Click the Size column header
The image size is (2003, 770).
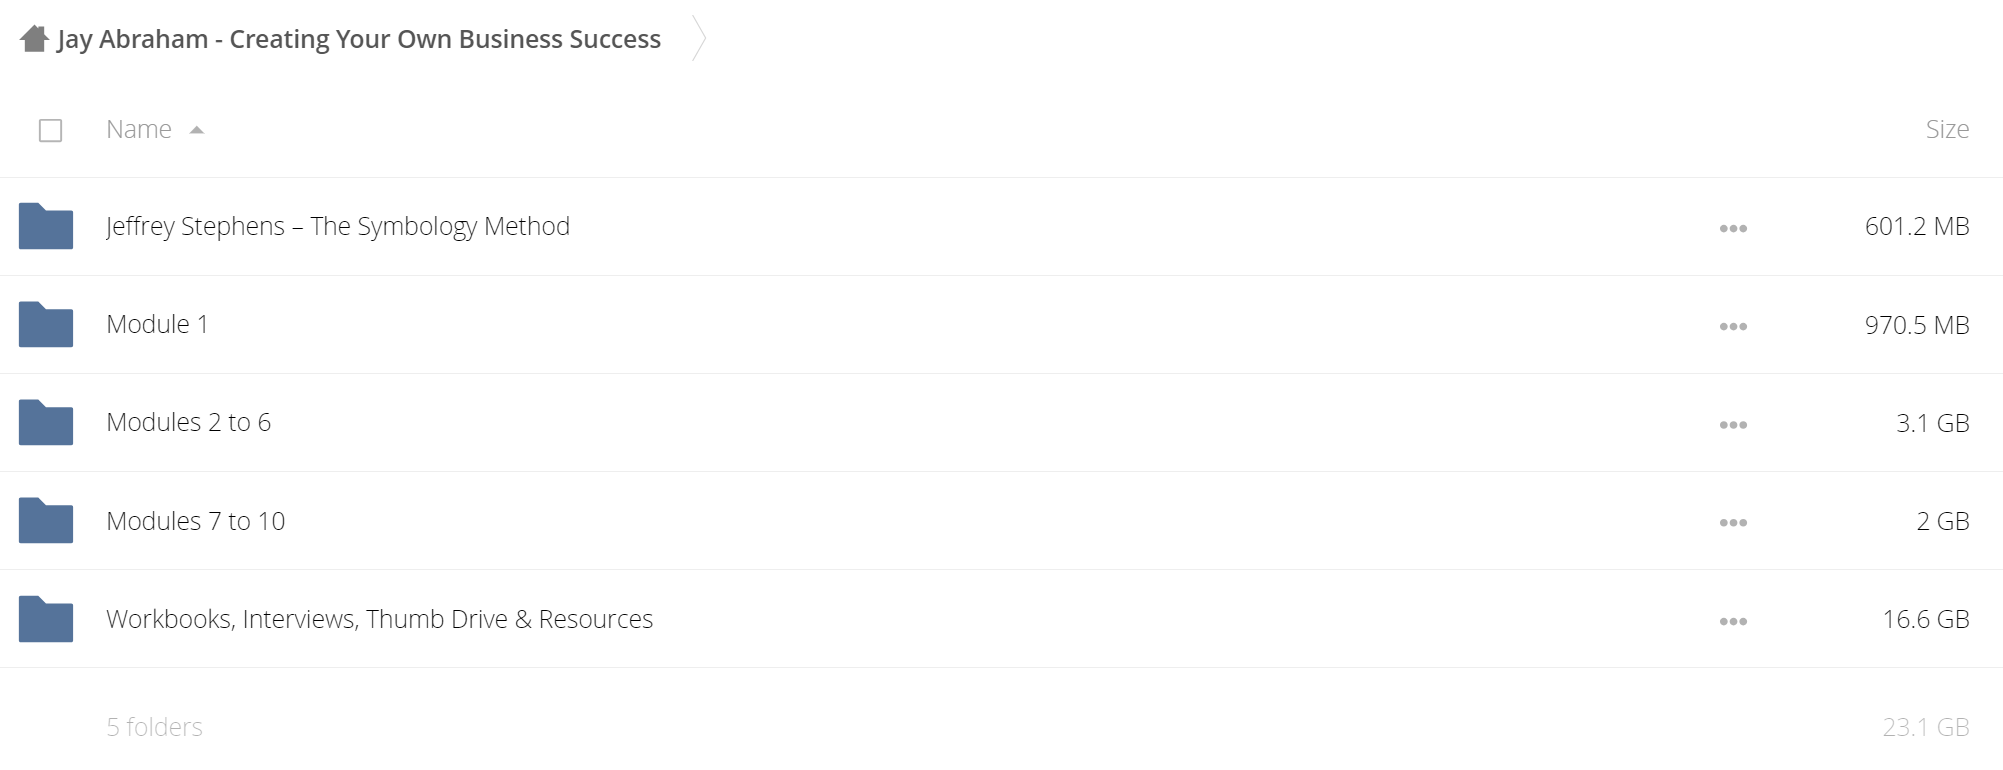(1947, 130)
